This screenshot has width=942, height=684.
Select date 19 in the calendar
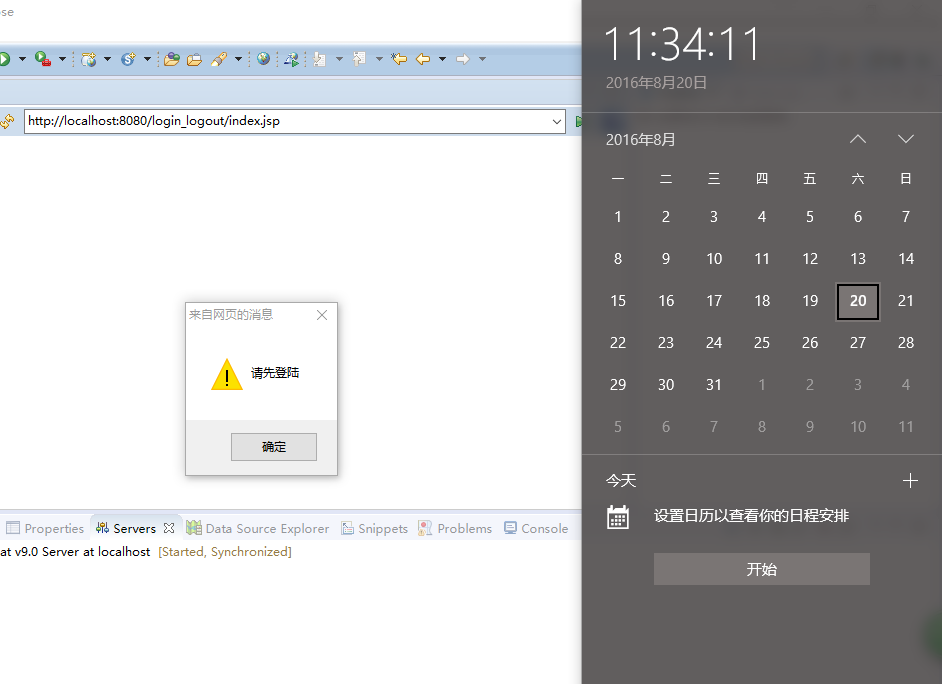(810, 301)
